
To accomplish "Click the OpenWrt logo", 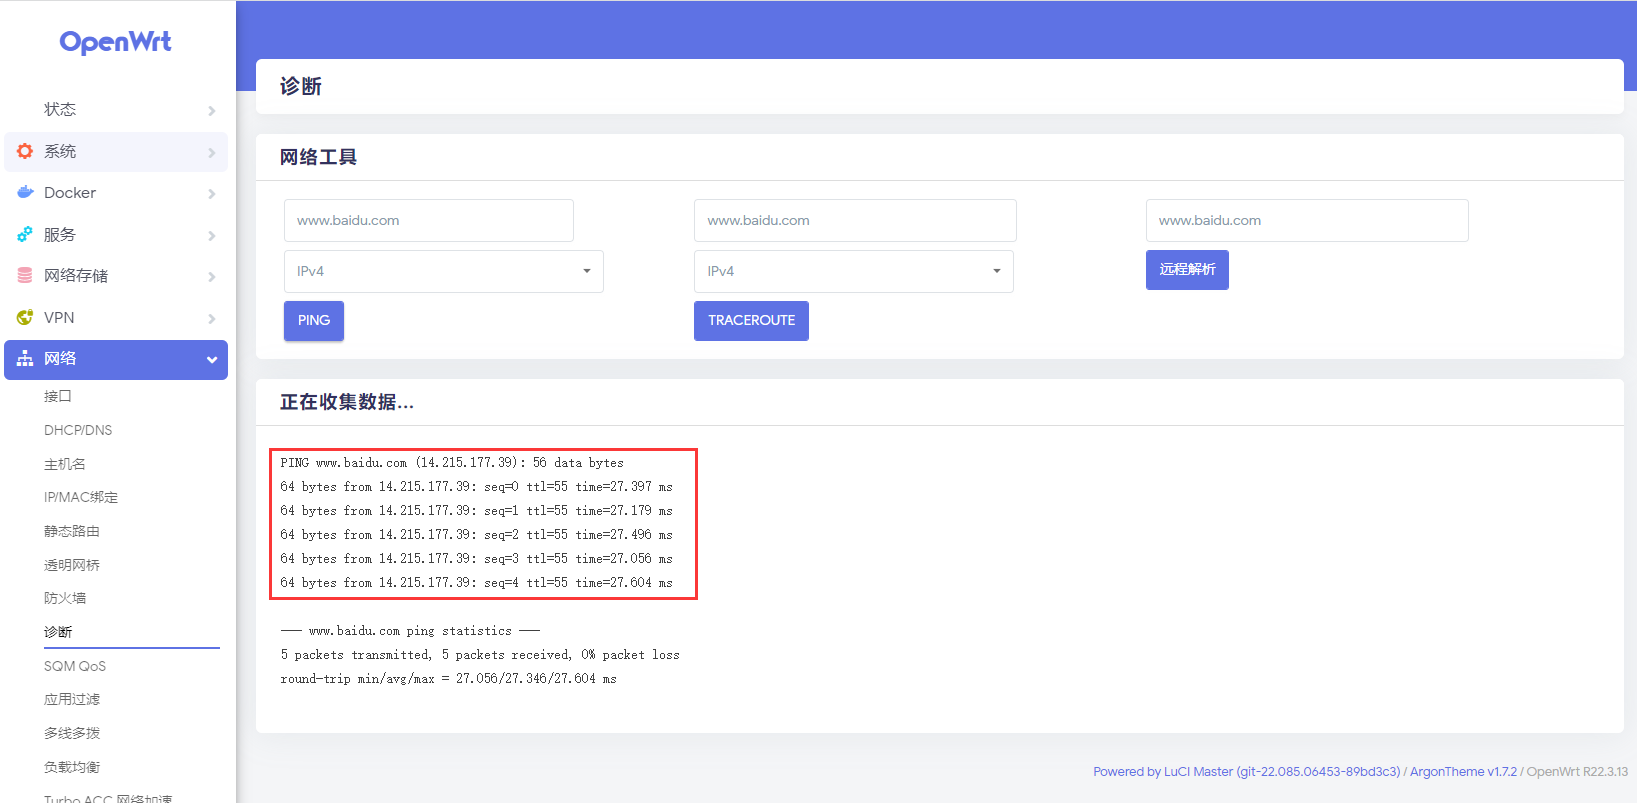I will (x=116, y=42).
